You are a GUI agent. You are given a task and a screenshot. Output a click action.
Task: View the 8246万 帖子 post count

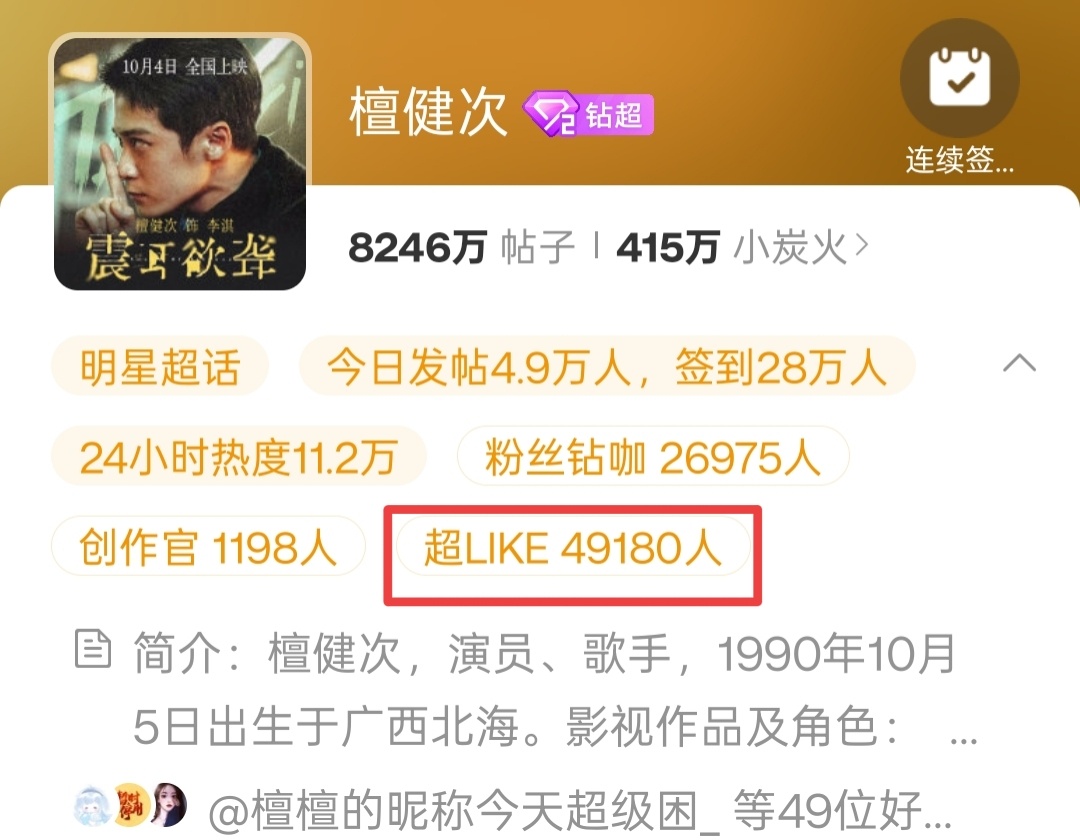461,247
